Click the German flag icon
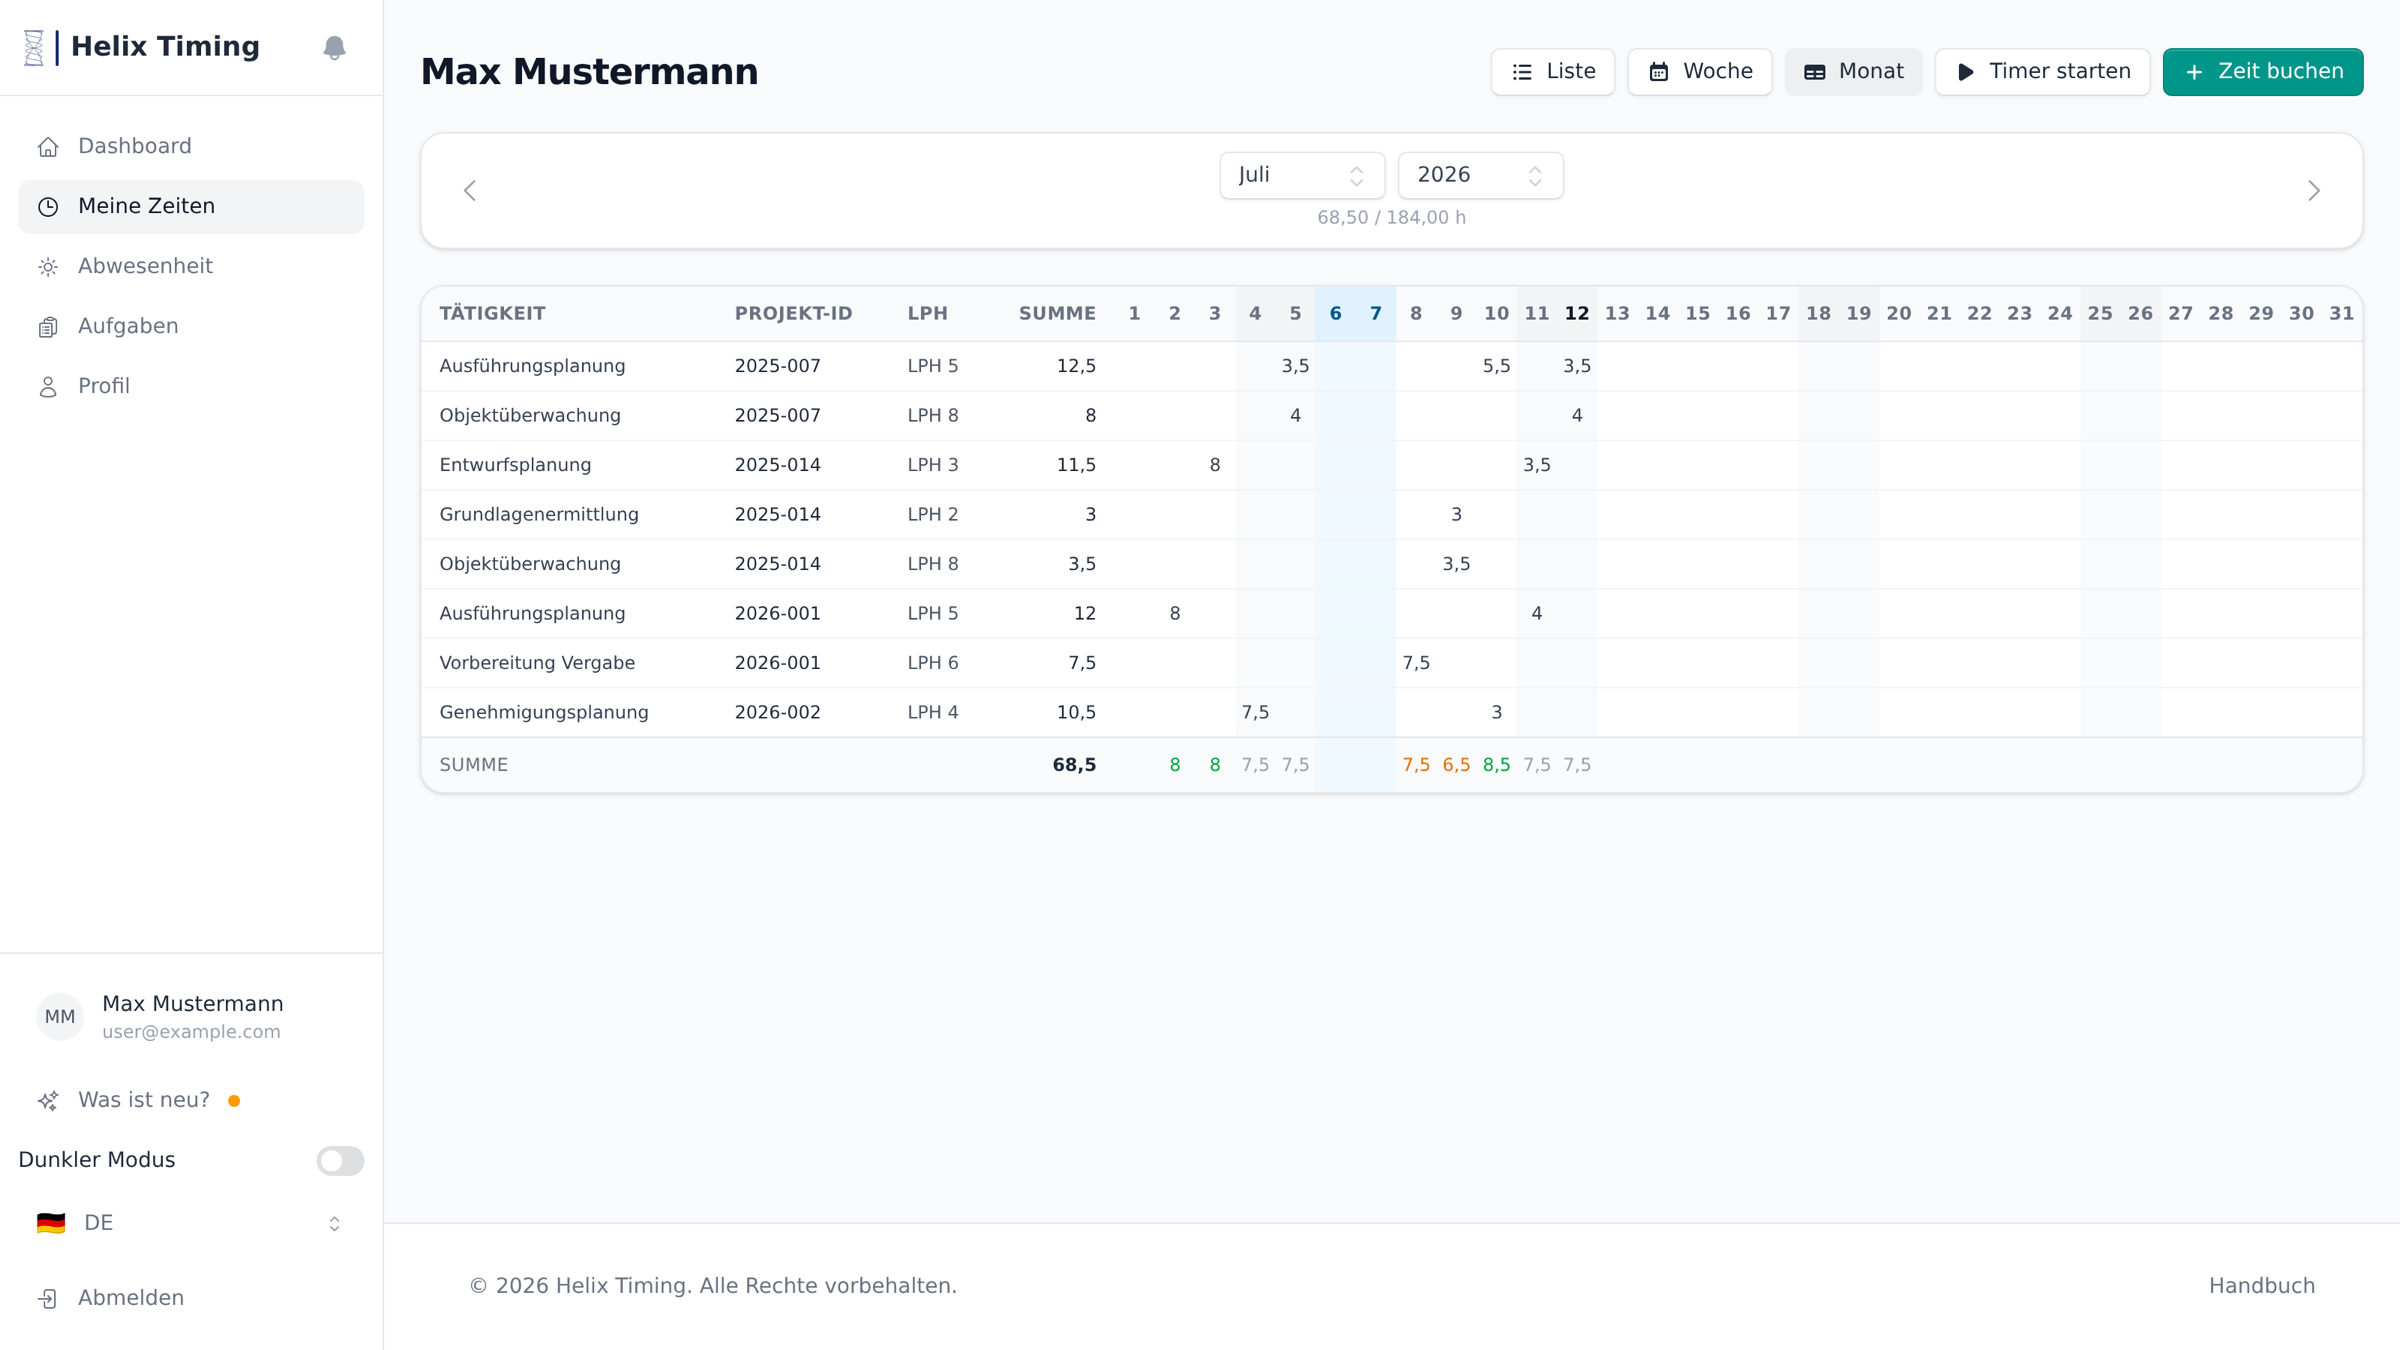 point(51,1224)
